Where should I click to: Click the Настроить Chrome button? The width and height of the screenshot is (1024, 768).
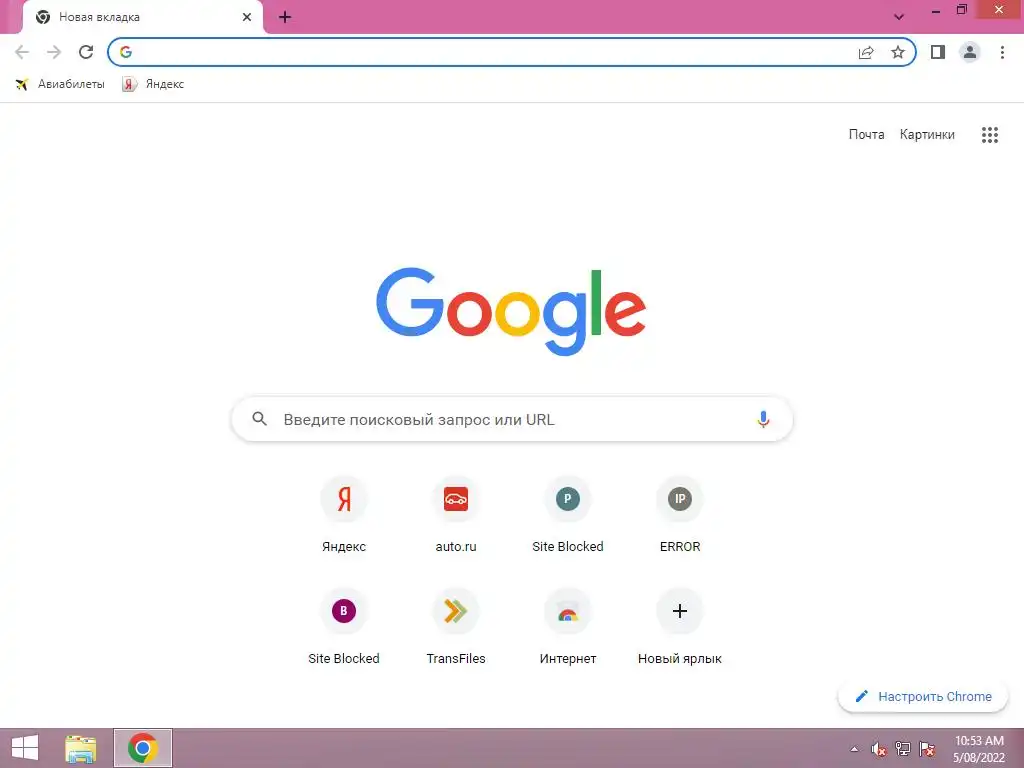923,697
